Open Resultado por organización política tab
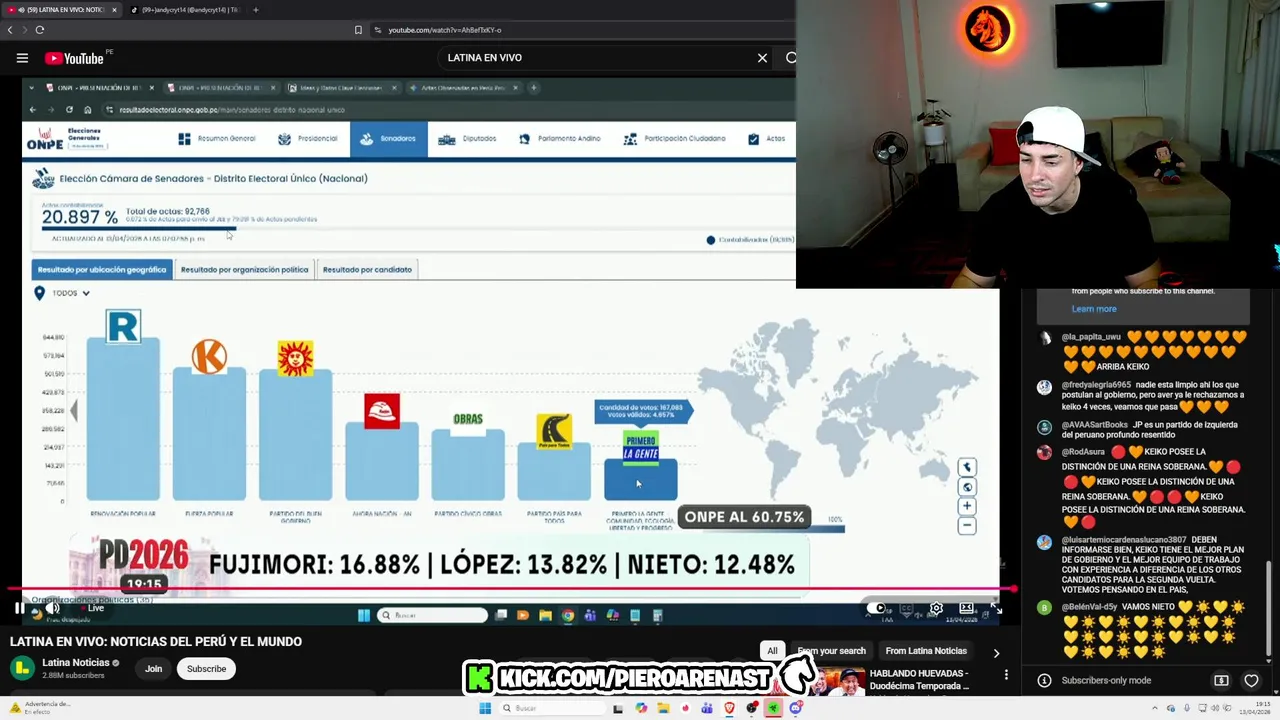The width and height of the screenshot is (1280, 720). click(x=244, y=269)
